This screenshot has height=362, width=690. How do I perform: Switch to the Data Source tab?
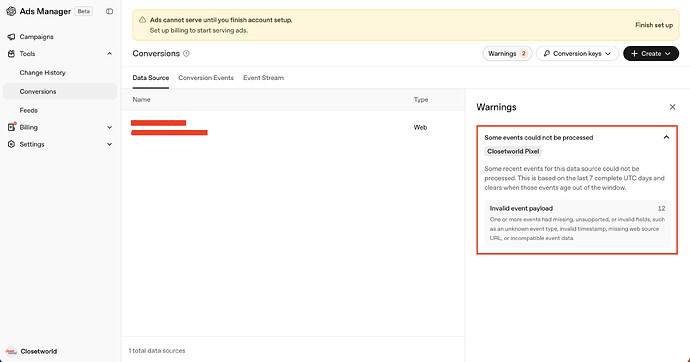coord(150,78)
